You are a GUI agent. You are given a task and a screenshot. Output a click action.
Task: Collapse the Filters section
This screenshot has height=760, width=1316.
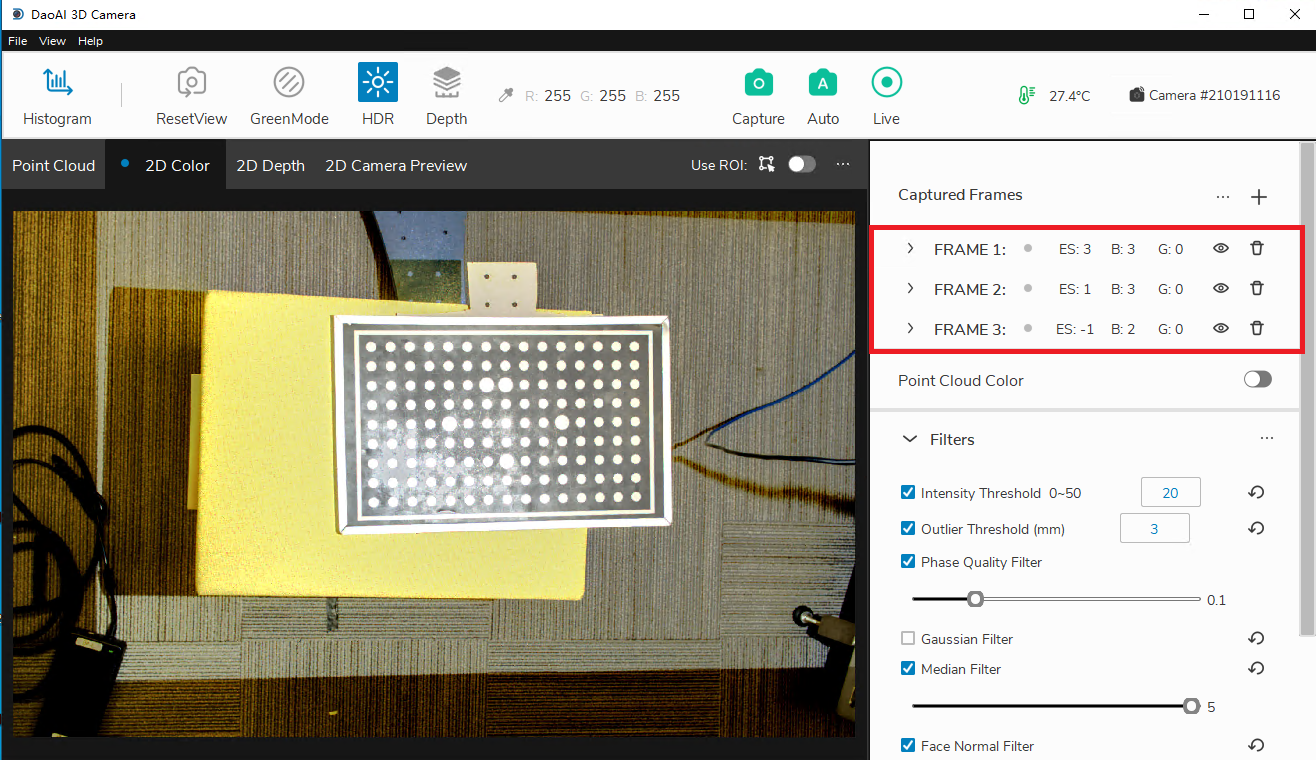(910, 439)
